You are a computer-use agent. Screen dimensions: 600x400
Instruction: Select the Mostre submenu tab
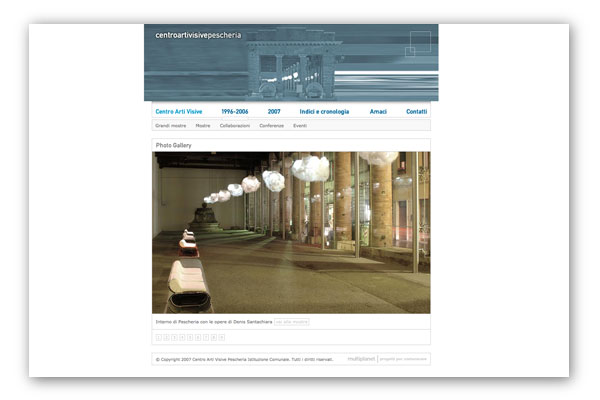[x=203, y=126]
